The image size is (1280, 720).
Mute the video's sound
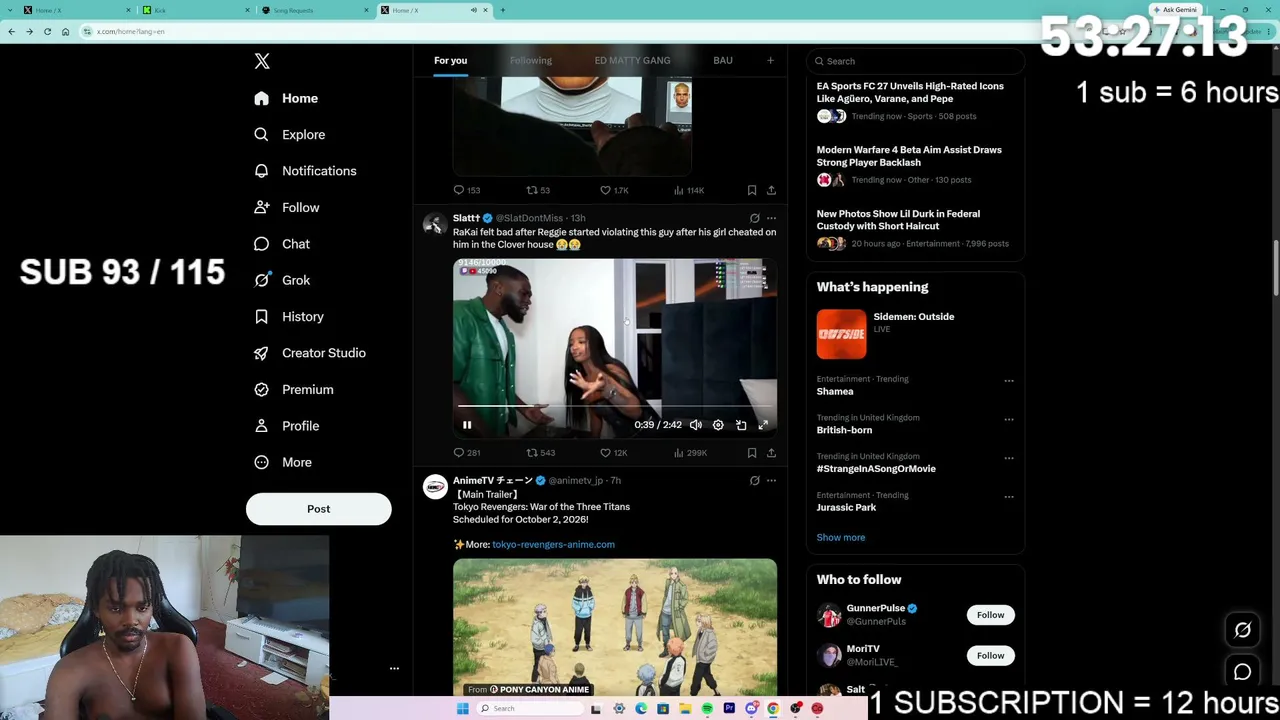point(696,425)
